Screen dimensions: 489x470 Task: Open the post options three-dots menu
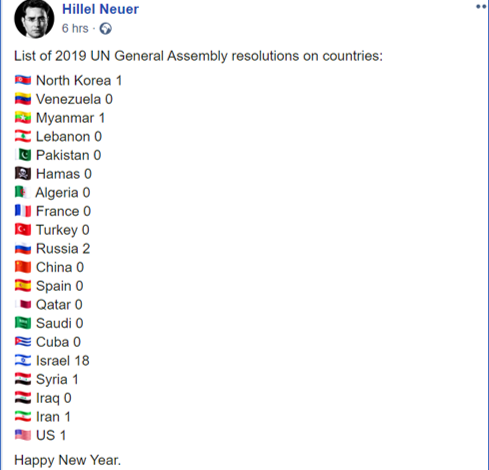click(x=481, y=7)
